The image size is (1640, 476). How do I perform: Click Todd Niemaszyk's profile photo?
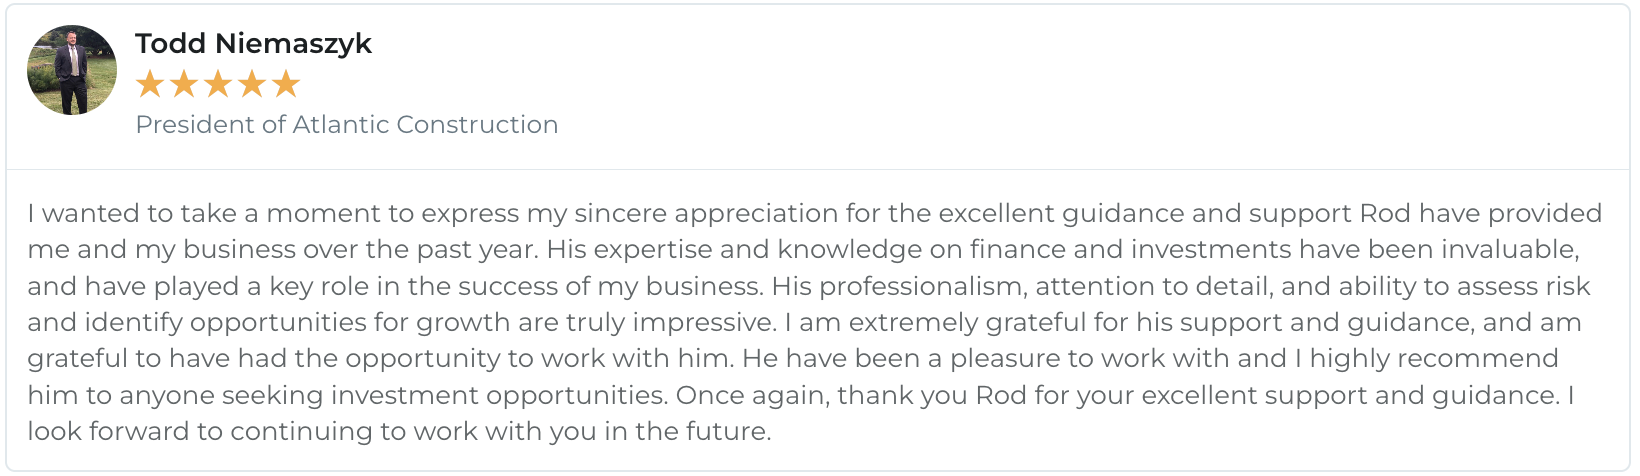[72, 70]
